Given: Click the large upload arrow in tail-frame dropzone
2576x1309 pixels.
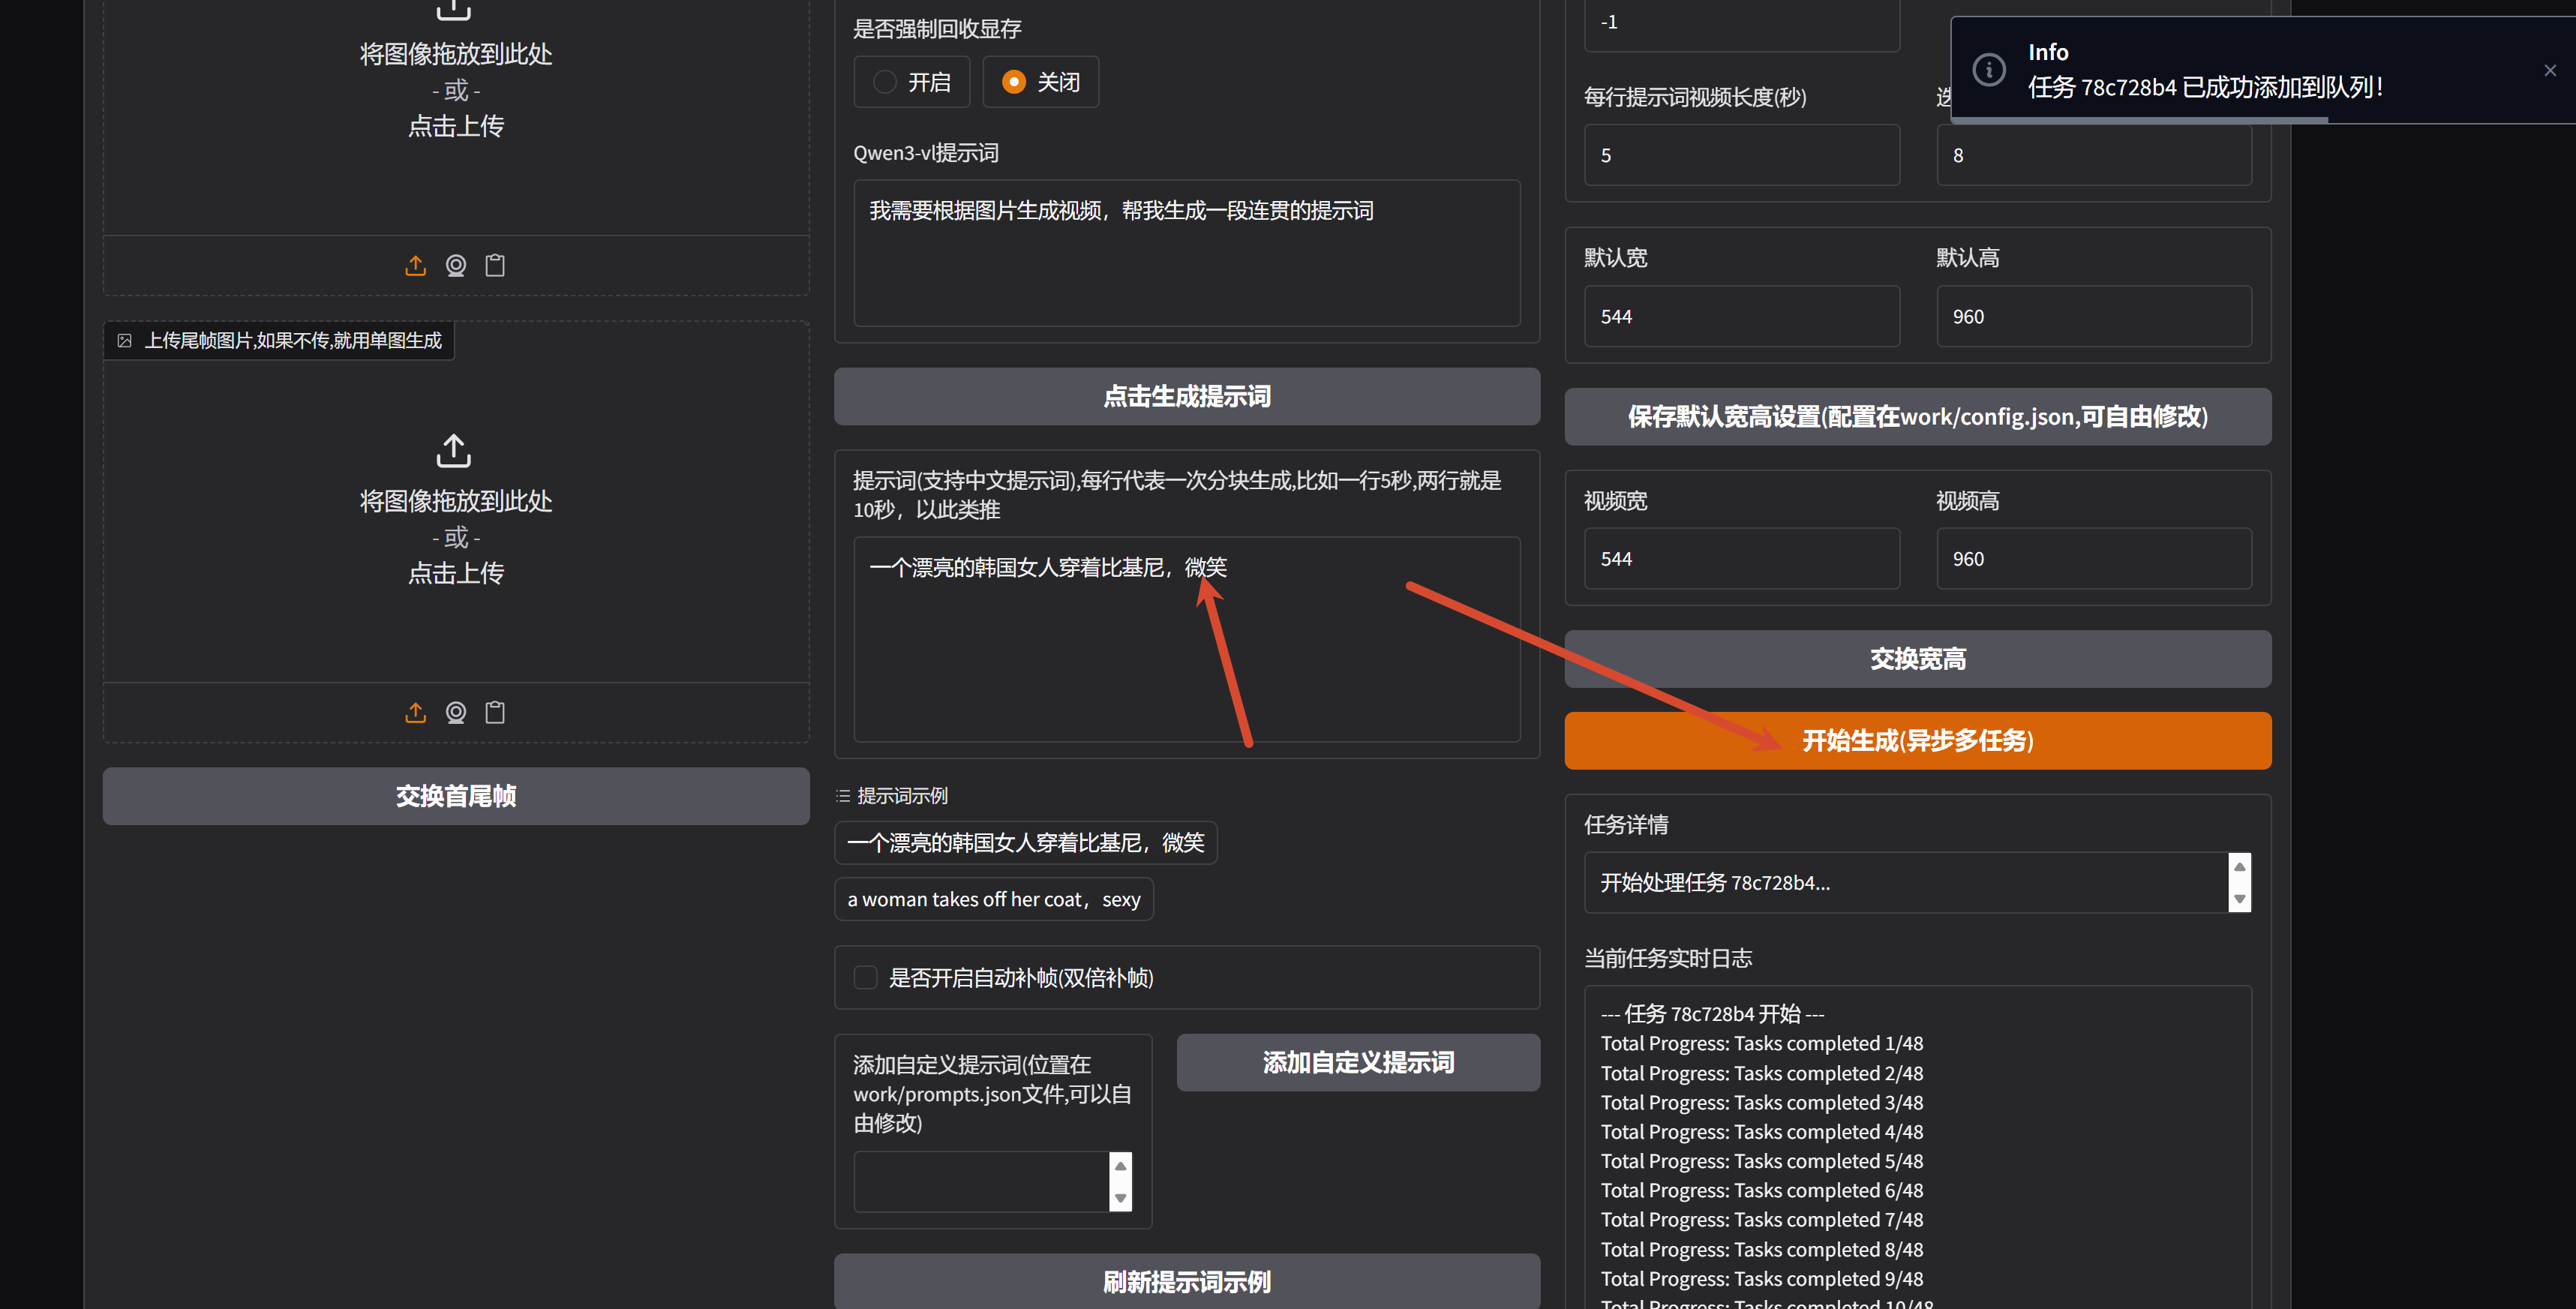Looking at the screenshot, I should point(454,451).
